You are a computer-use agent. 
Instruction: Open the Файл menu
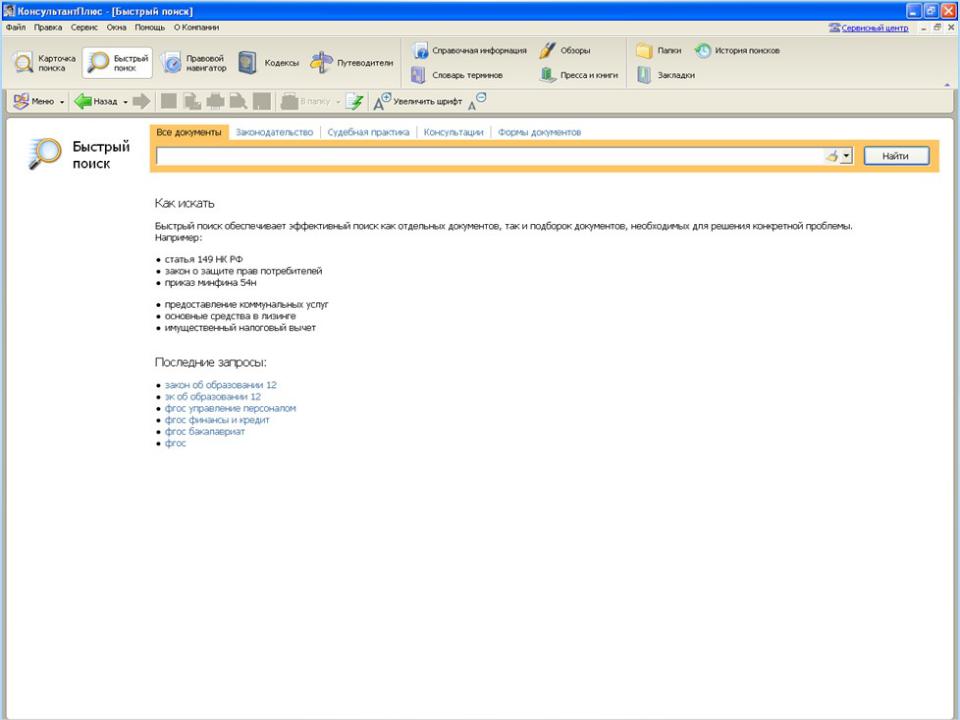(16, 28)
